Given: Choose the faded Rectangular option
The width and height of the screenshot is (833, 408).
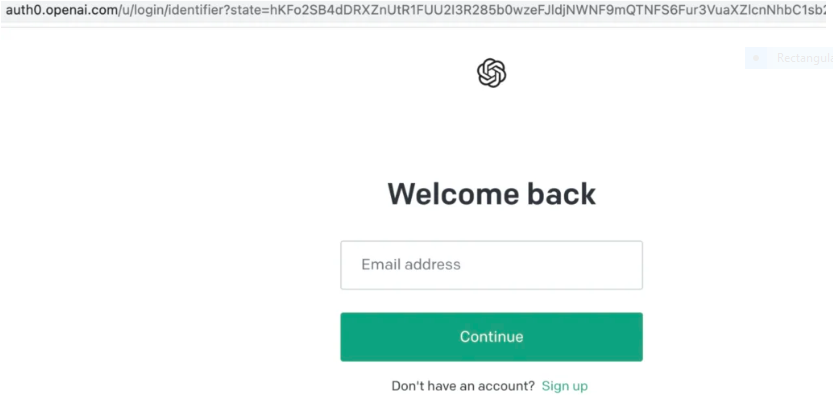Looking at the screenshot, I should click(x=803, y=58).
